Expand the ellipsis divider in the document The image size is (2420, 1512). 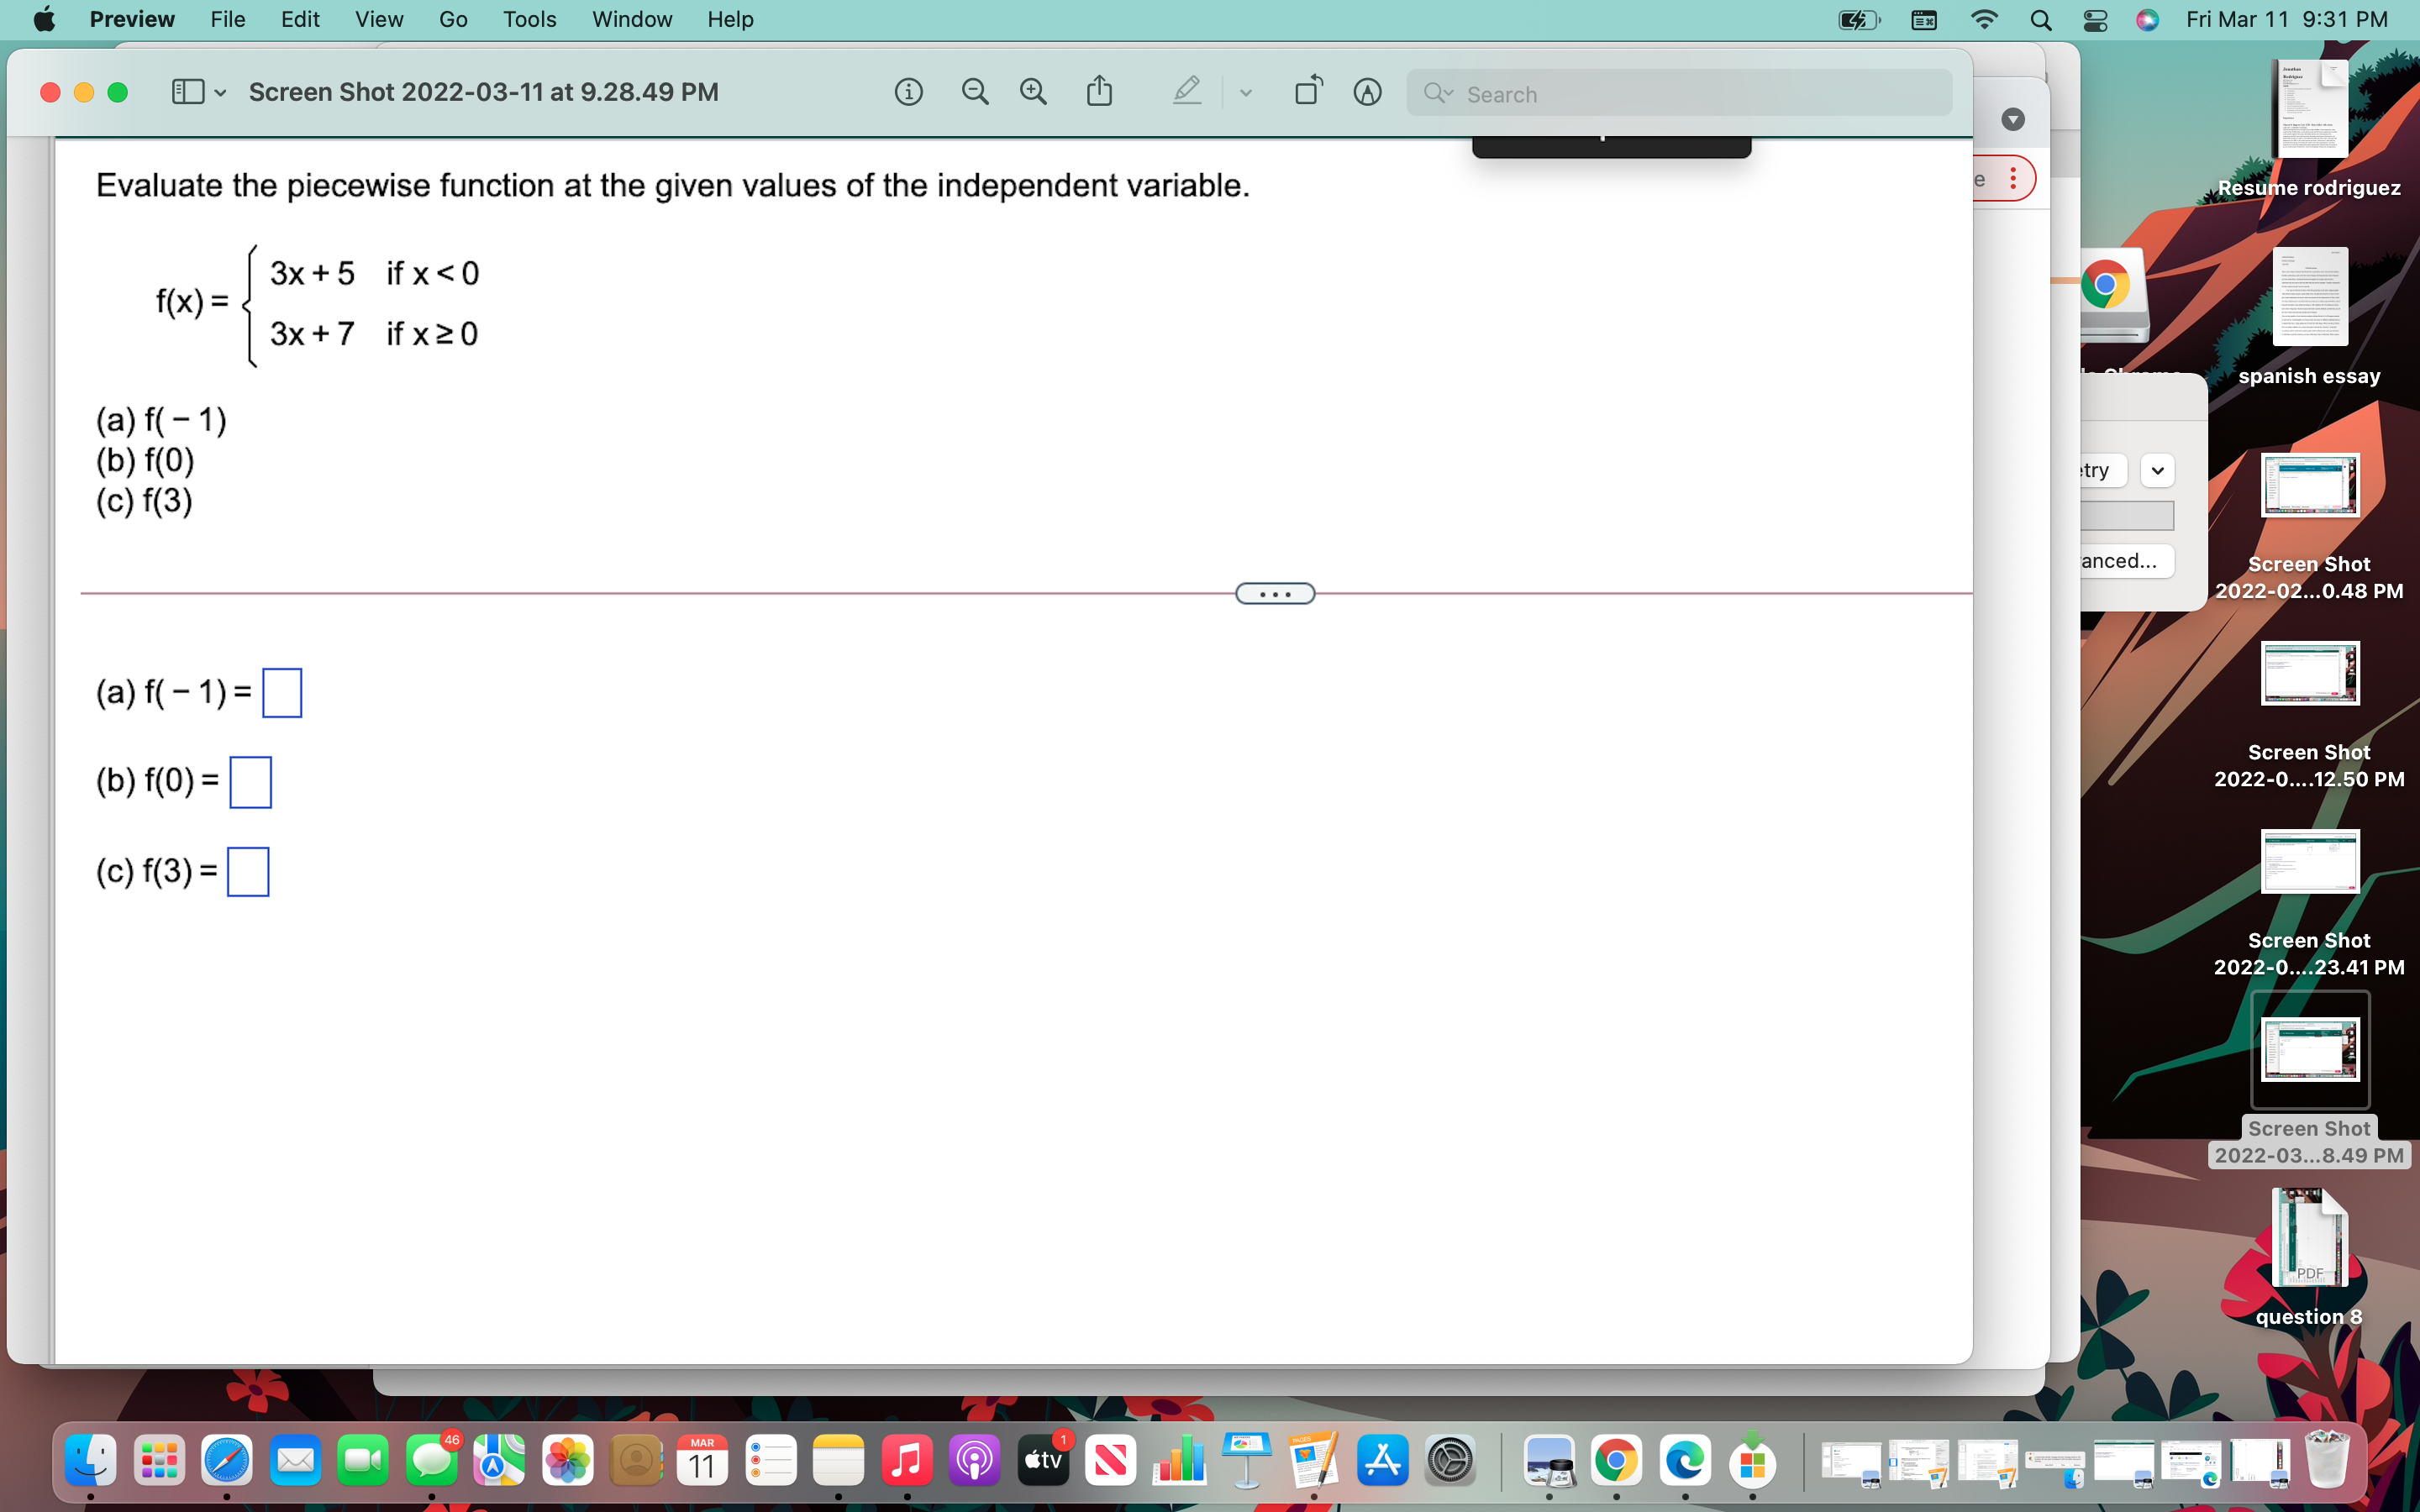tap(1275, 593)
